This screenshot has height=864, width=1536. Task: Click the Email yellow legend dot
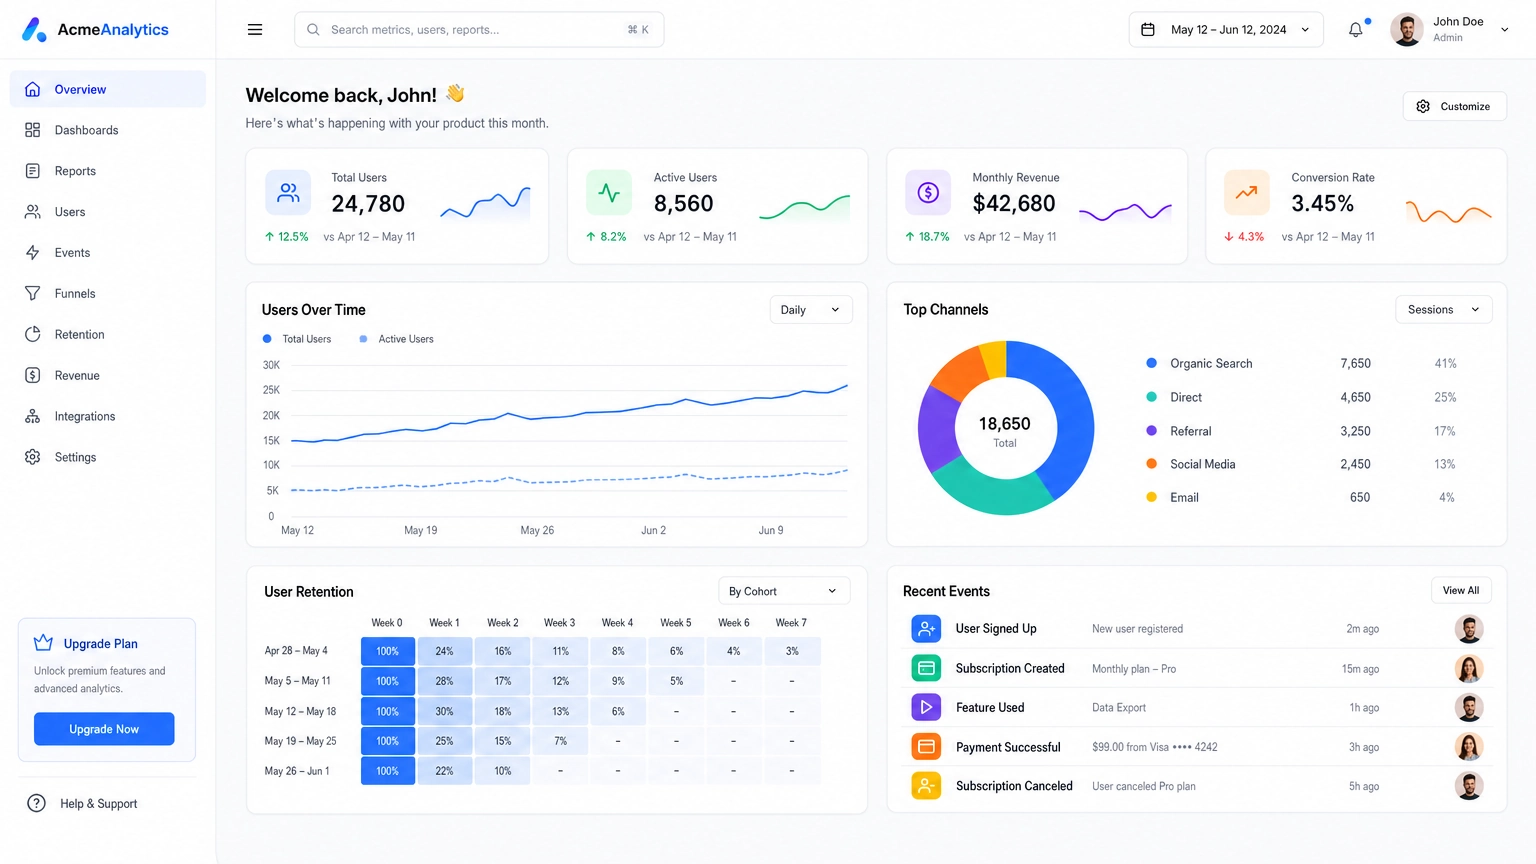coord(1152,497)
